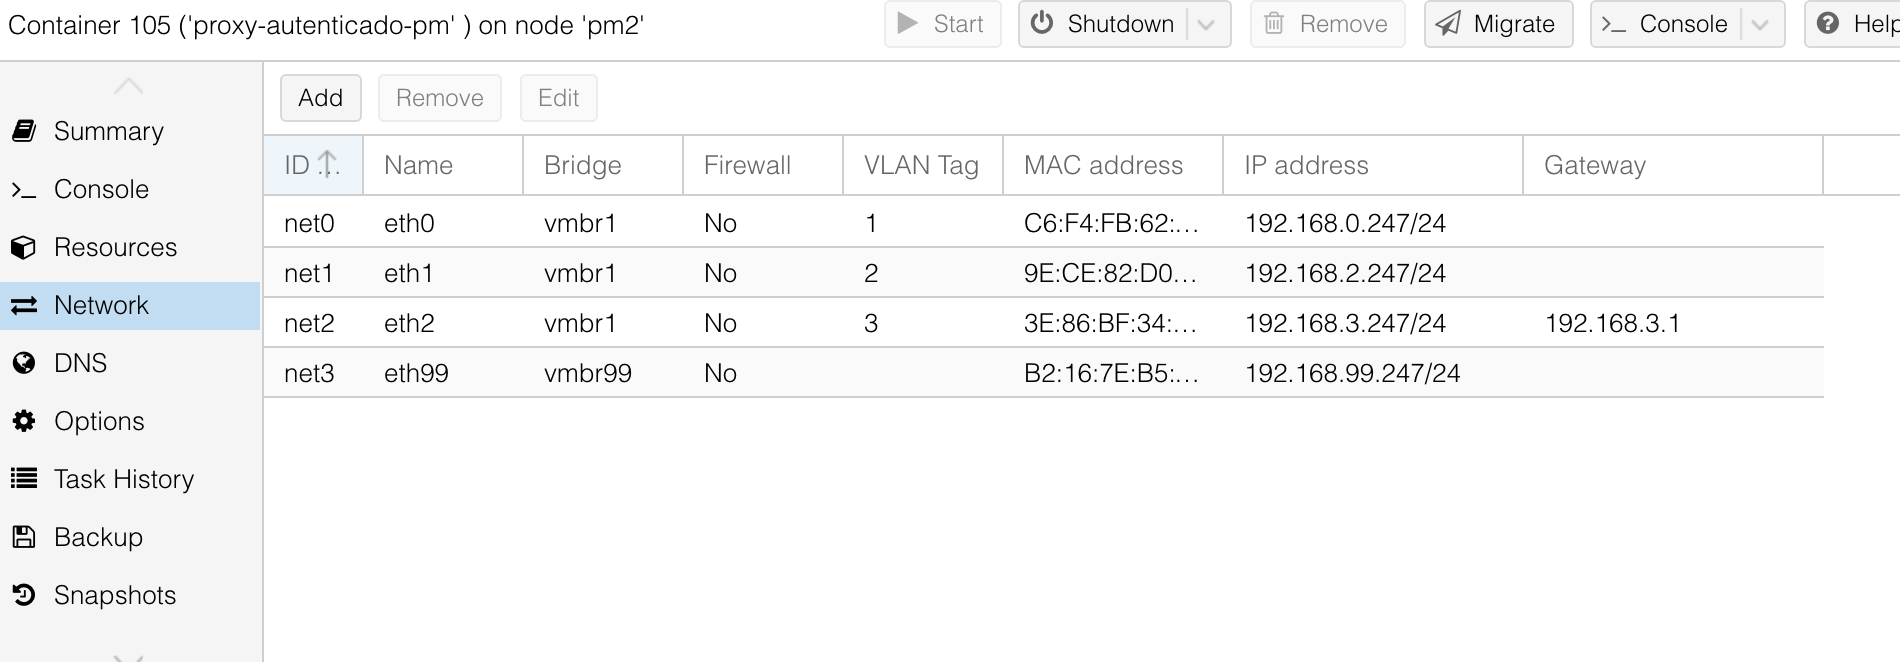
Task: Select the net3 eth99 interface row
Action: (700, 372)
